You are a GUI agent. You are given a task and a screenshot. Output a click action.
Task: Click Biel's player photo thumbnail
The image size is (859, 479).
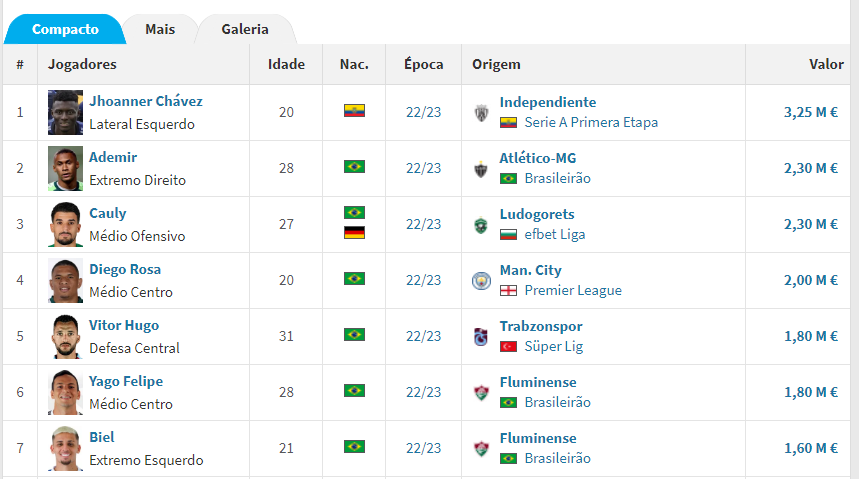click(65, 448)
